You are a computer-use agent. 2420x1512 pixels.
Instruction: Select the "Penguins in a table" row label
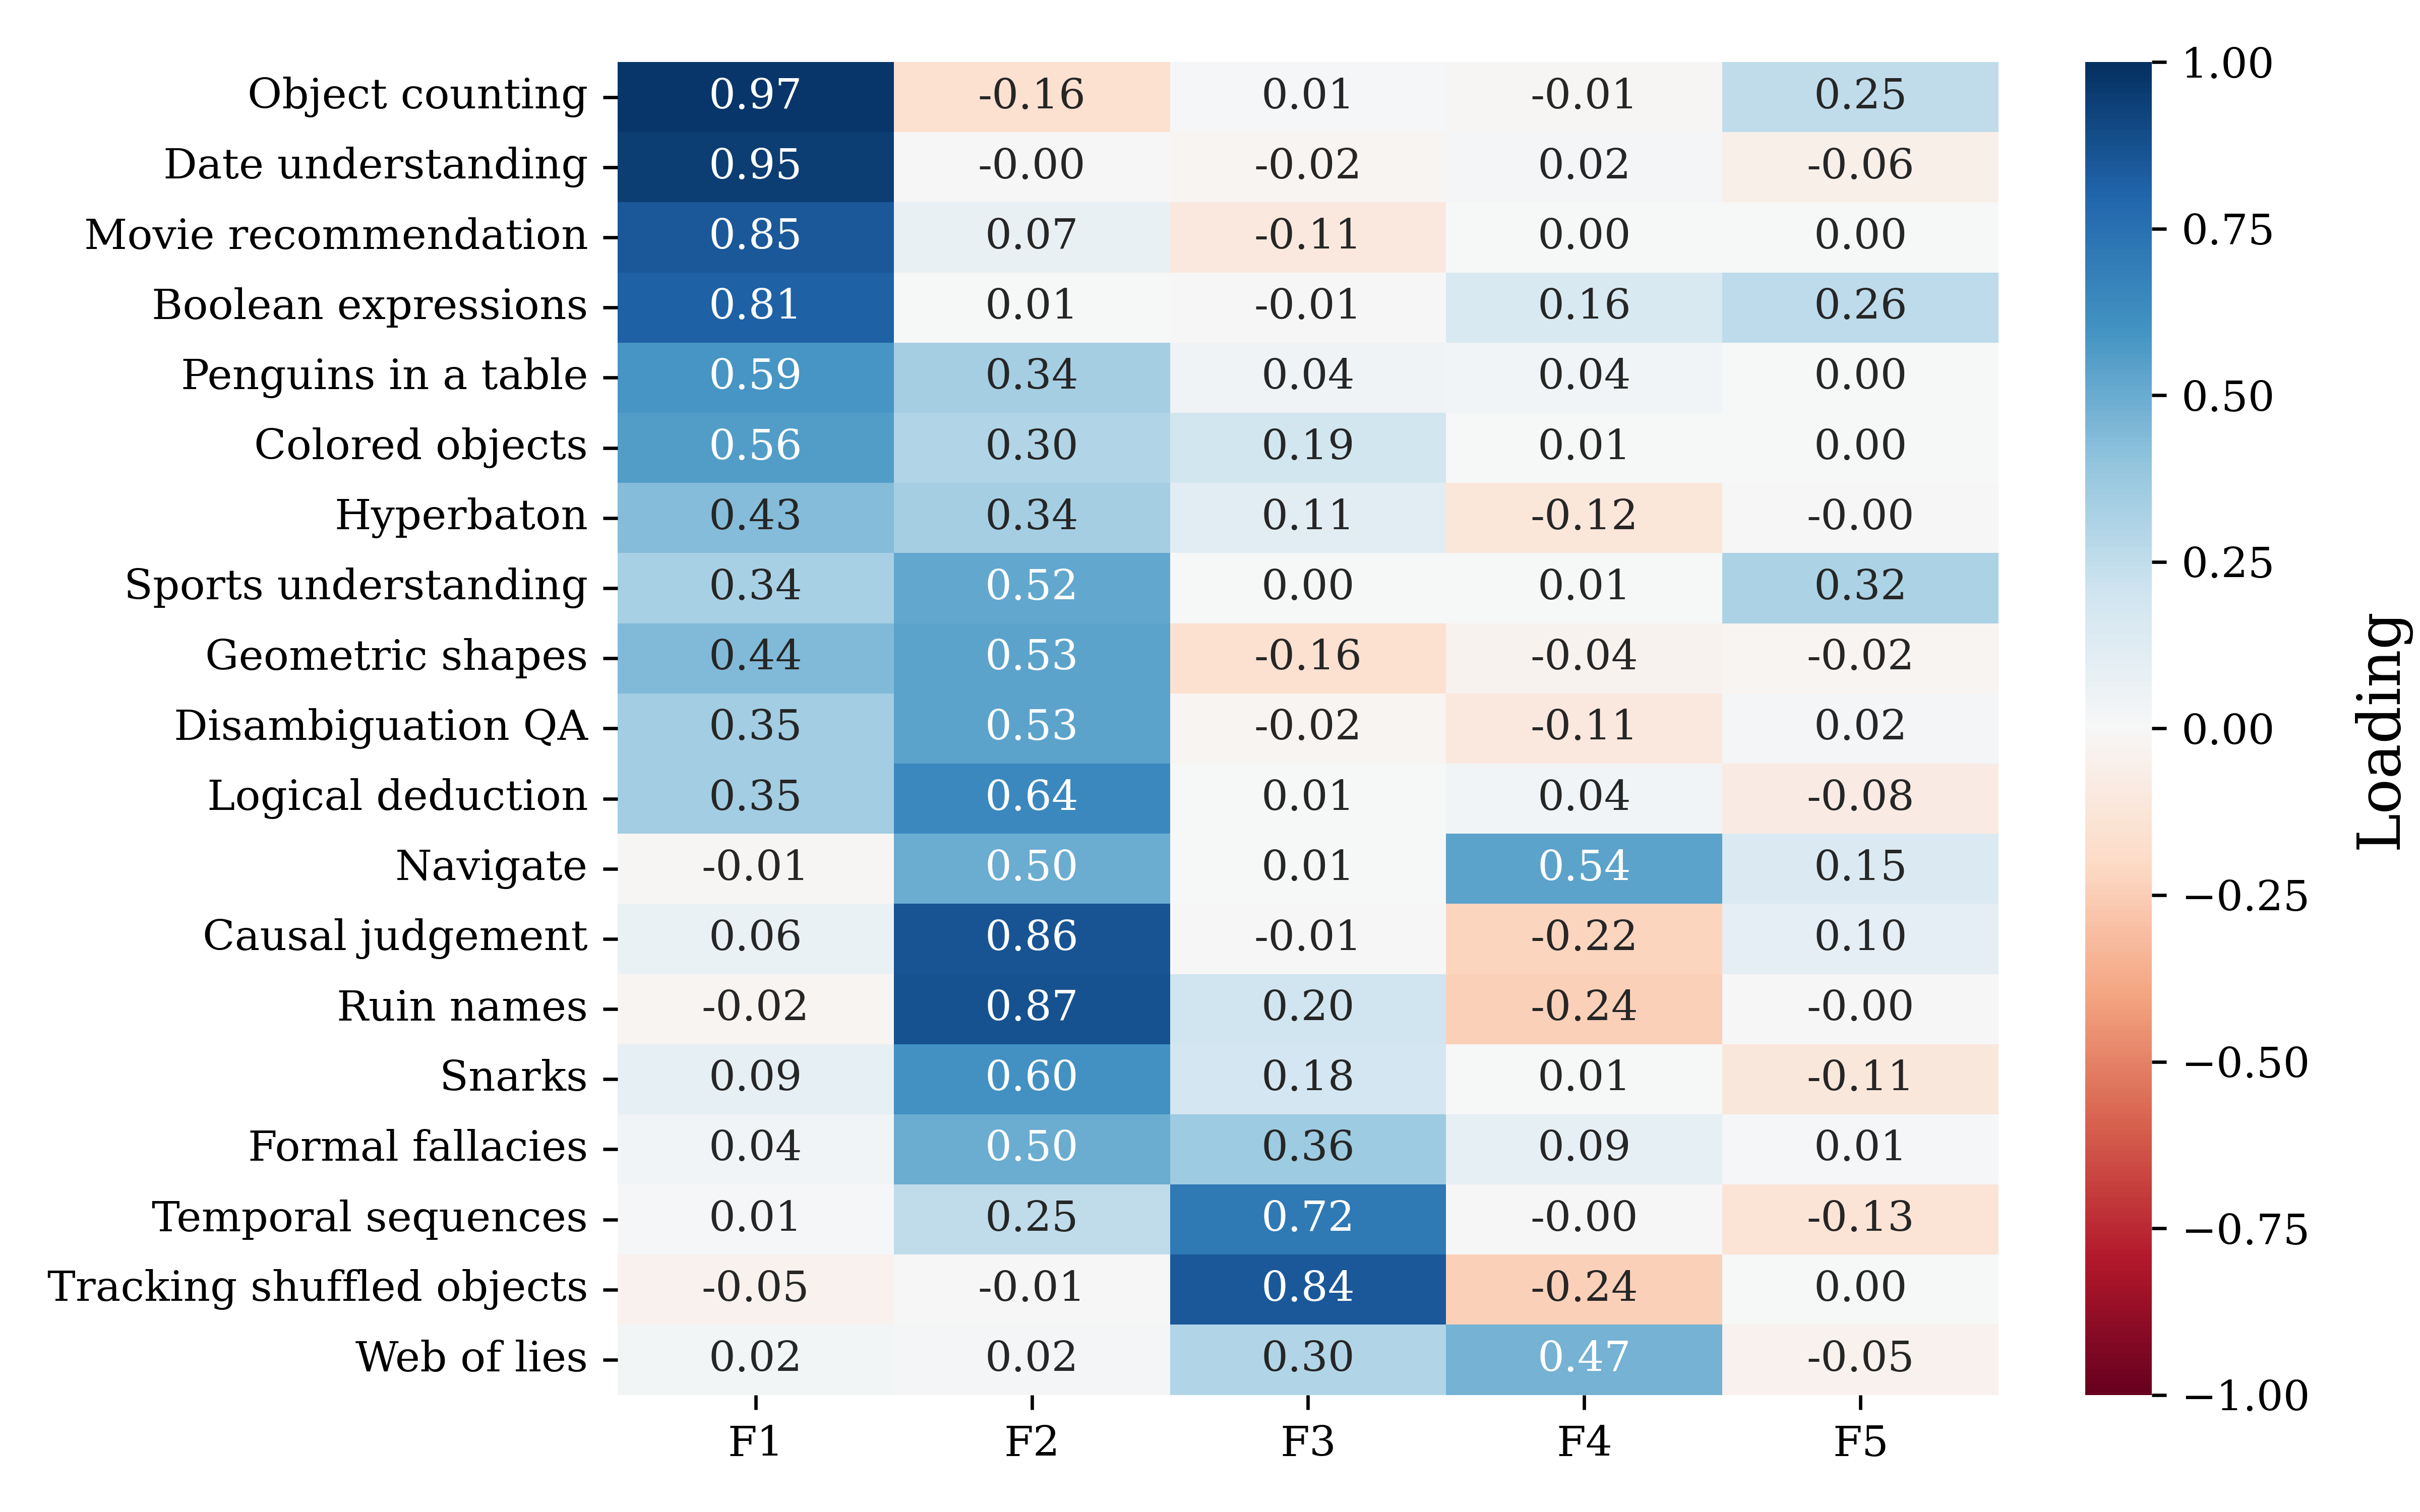[384, 376]
